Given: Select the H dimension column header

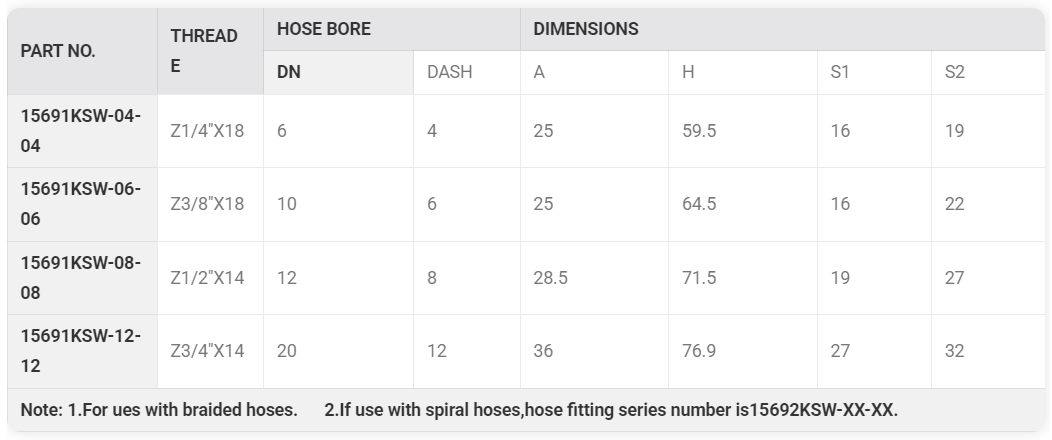Looking at the screenshot, I should tap(688, 73).
